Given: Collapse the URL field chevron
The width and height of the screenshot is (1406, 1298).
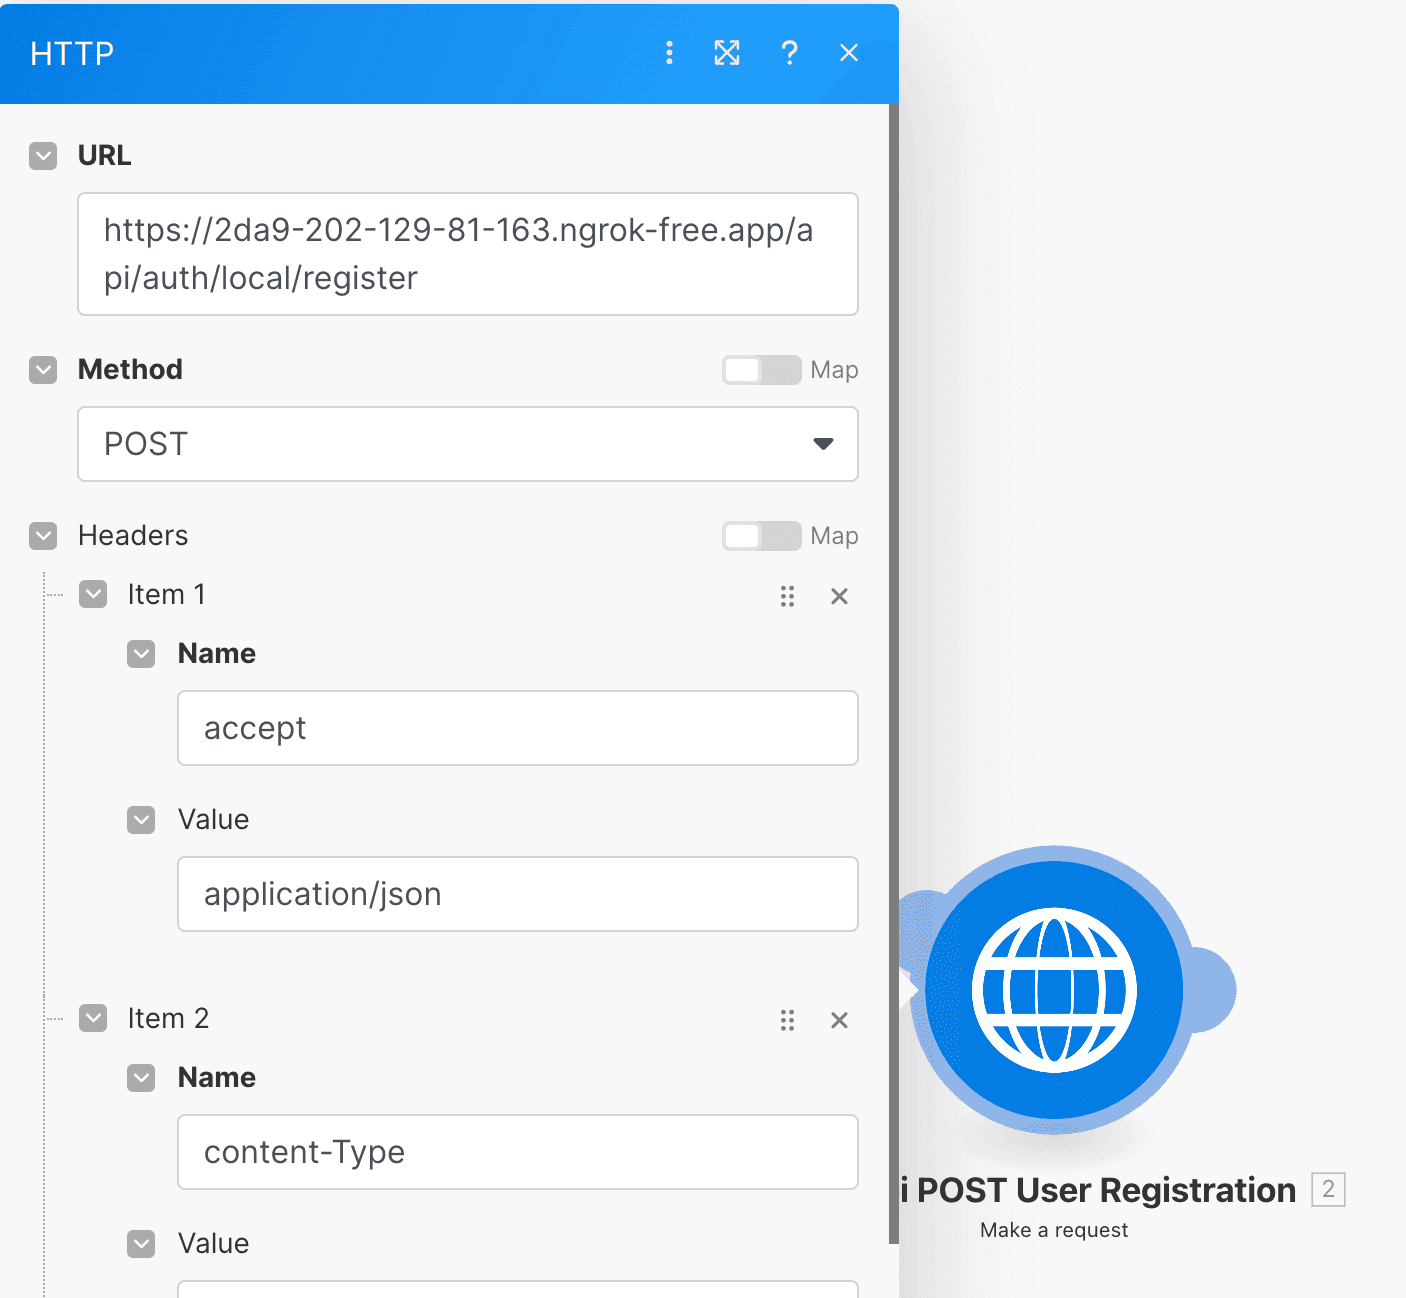Looking at the screenshot, I should (x=43, y=156).
